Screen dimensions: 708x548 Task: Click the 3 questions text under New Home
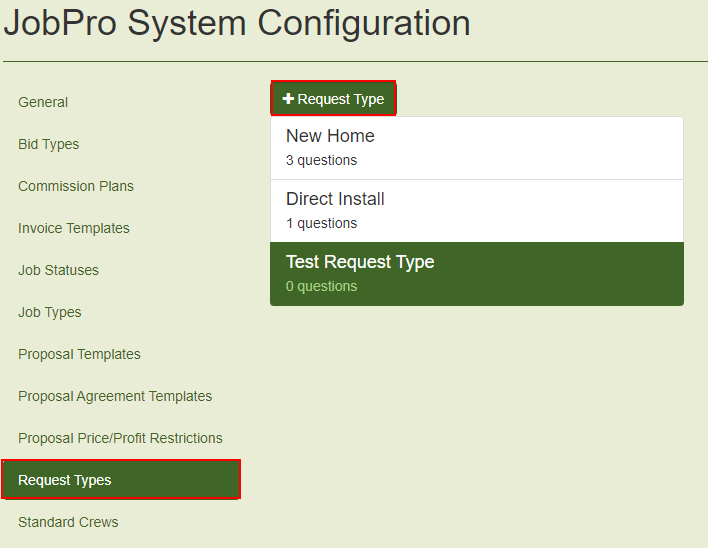coord(321,160)
